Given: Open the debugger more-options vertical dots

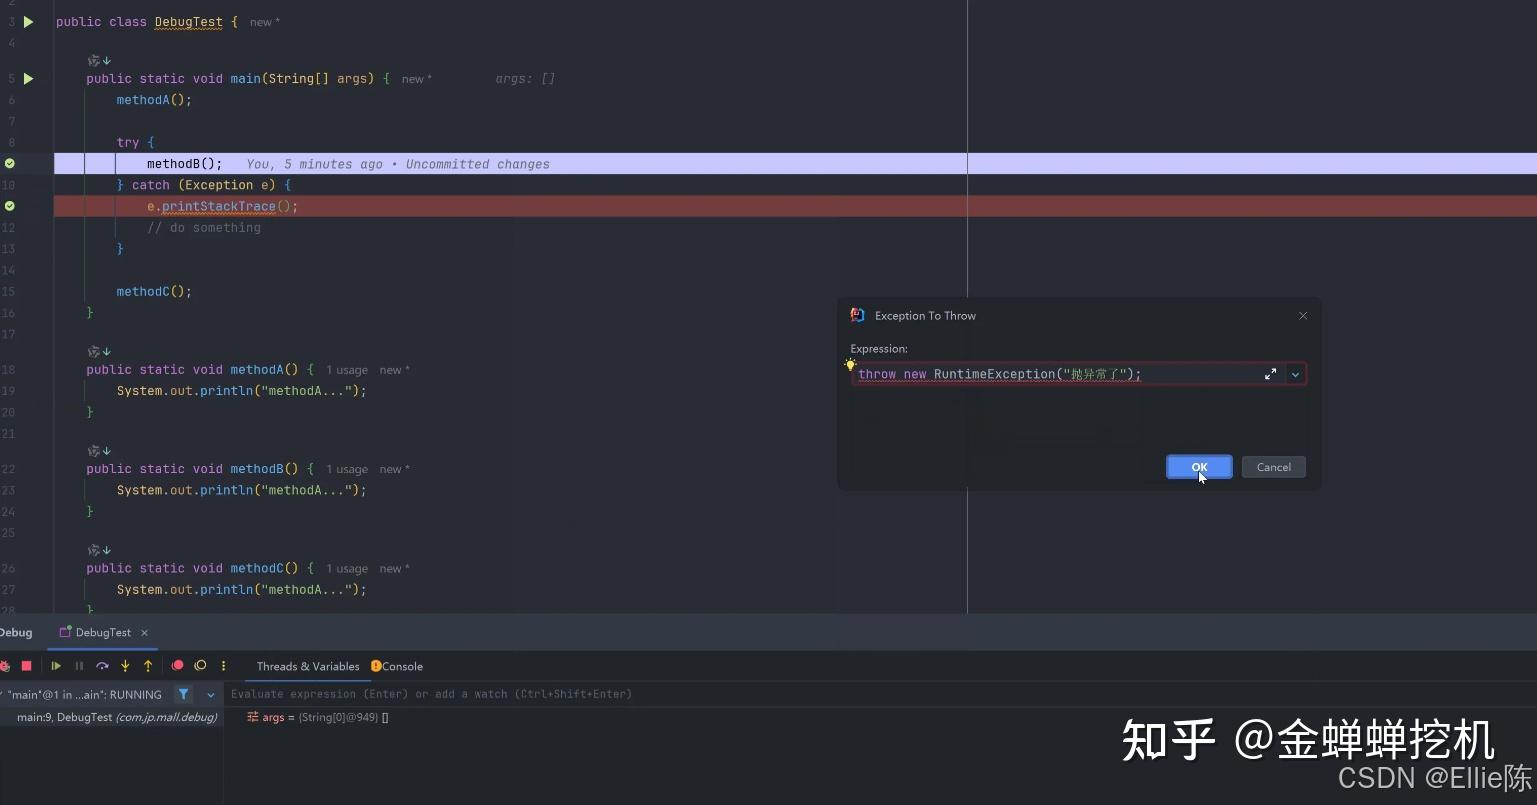Looking at the screenshot, I should (224, 666).
